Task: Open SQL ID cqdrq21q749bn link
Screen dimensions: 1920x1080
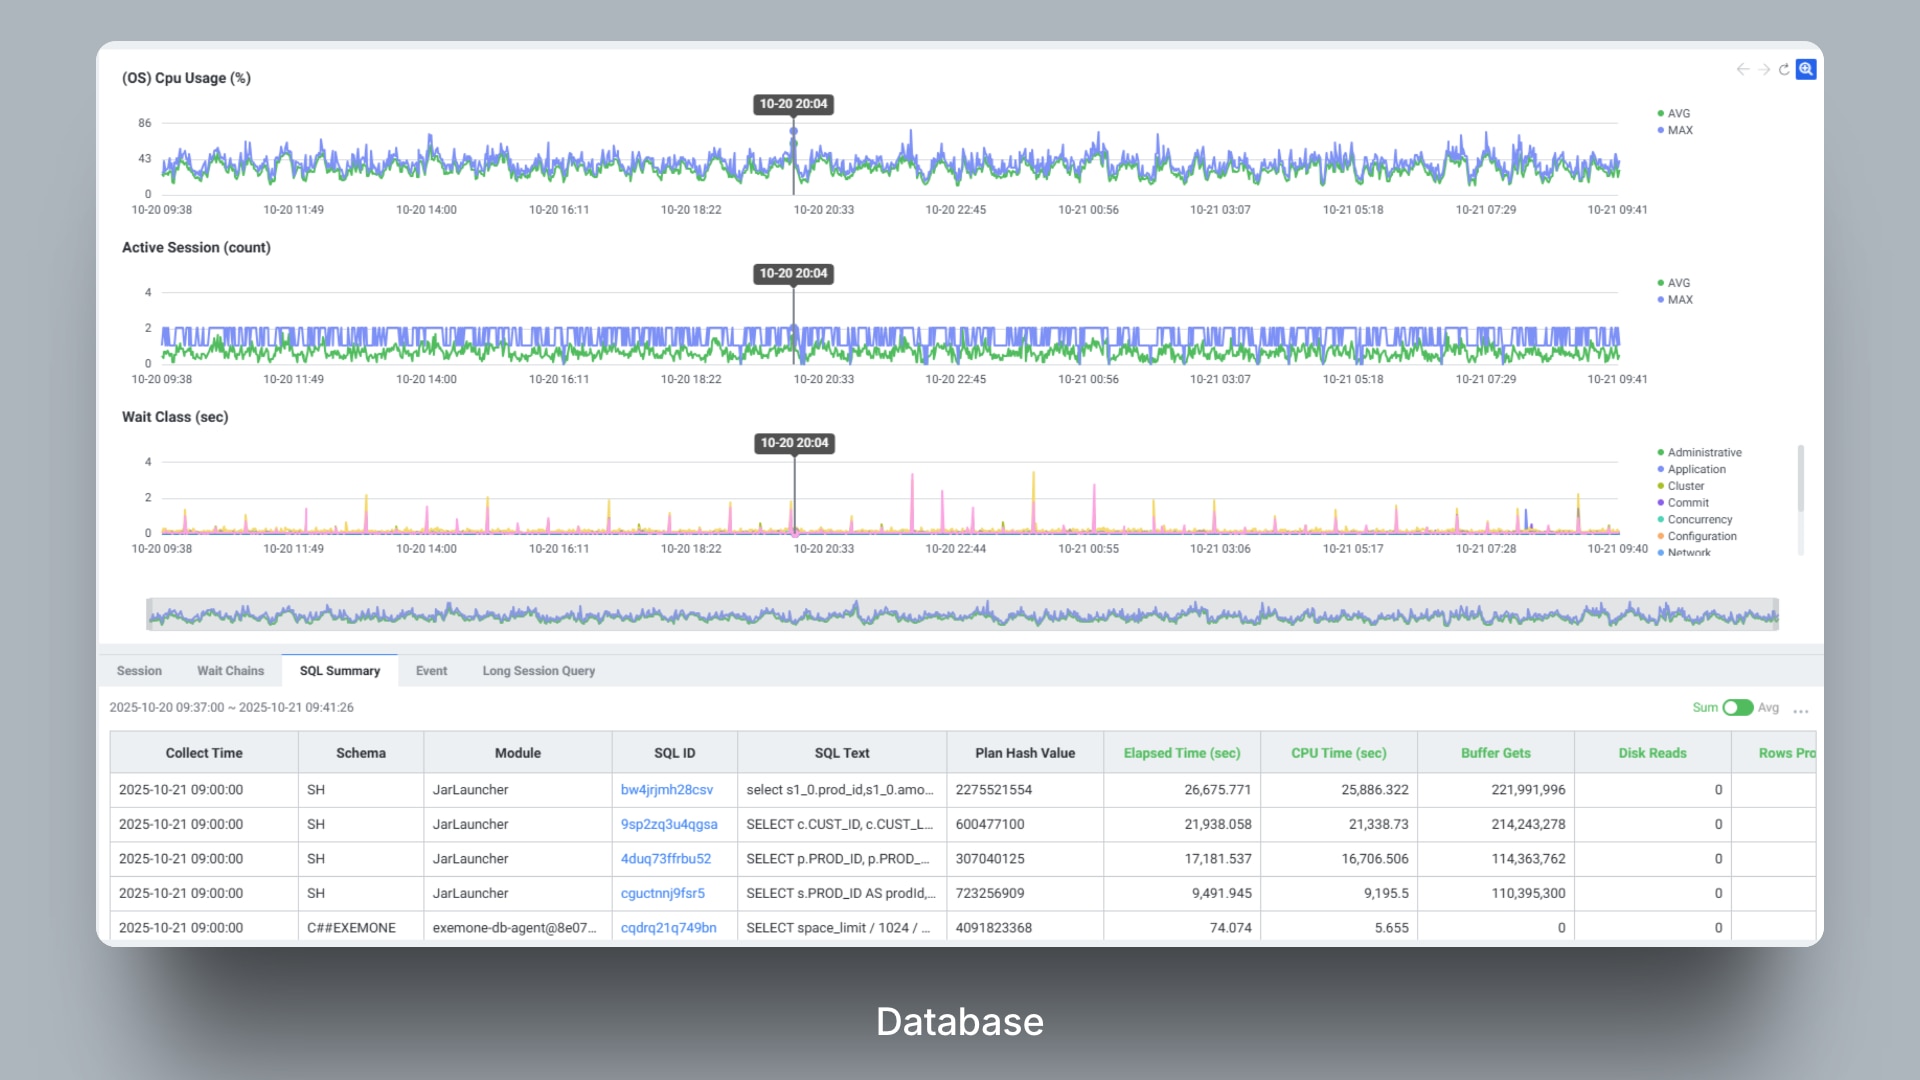Action: (668, 928)
